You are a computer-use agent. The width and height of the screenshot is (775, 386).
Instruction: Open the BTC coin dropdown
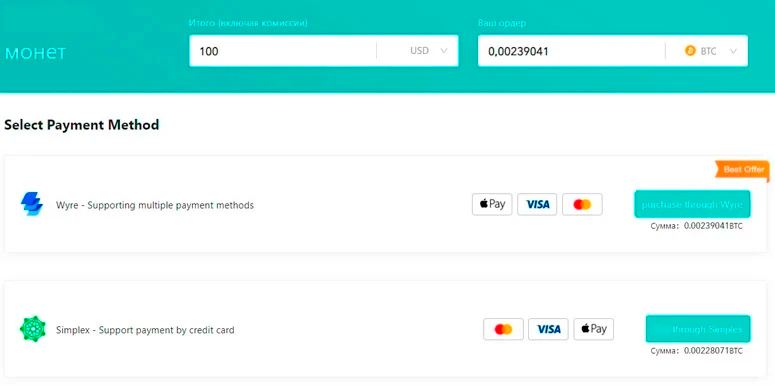[x=707, y=50]
